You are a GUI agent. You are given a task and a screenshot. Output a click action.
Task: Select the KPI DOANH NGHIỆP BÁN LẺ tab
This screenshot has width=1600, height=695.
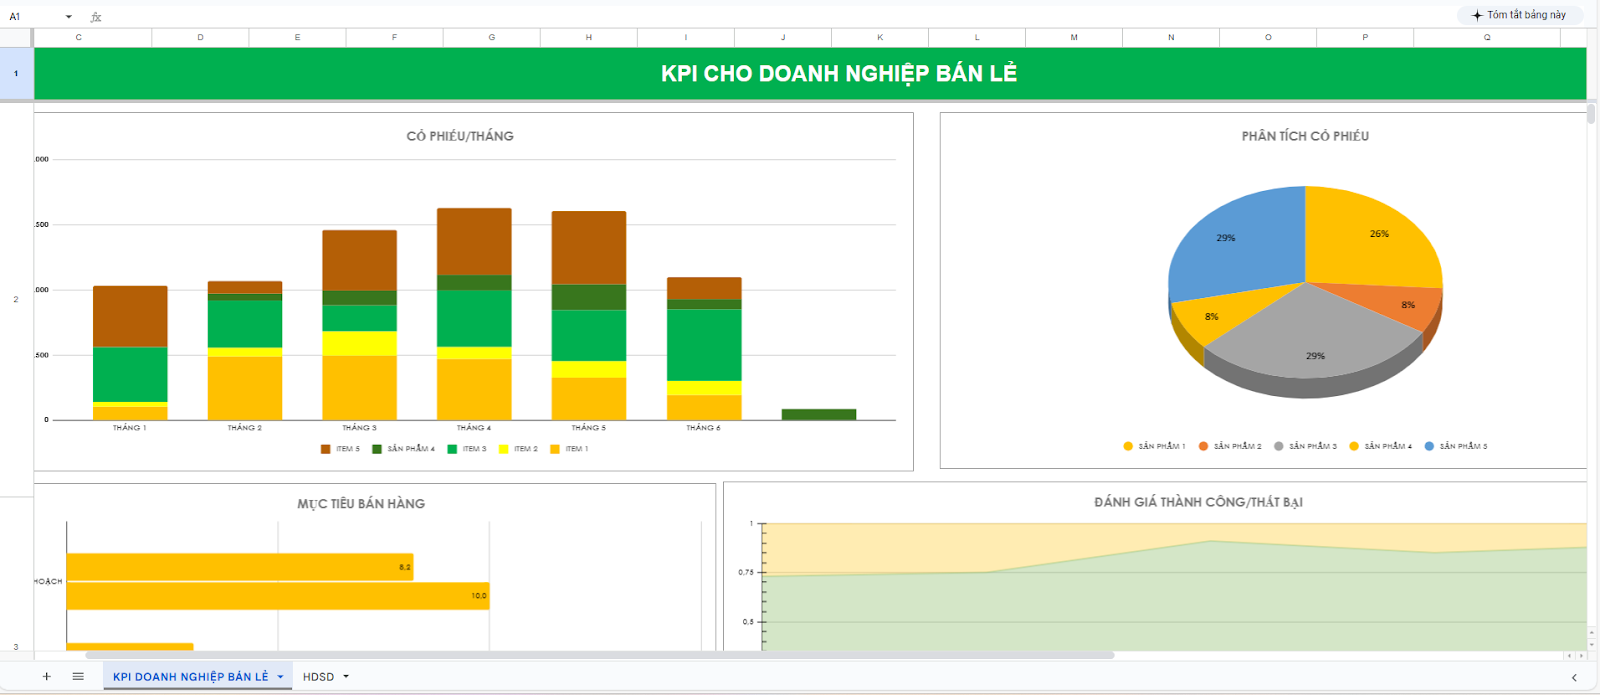tap(190, 677)
